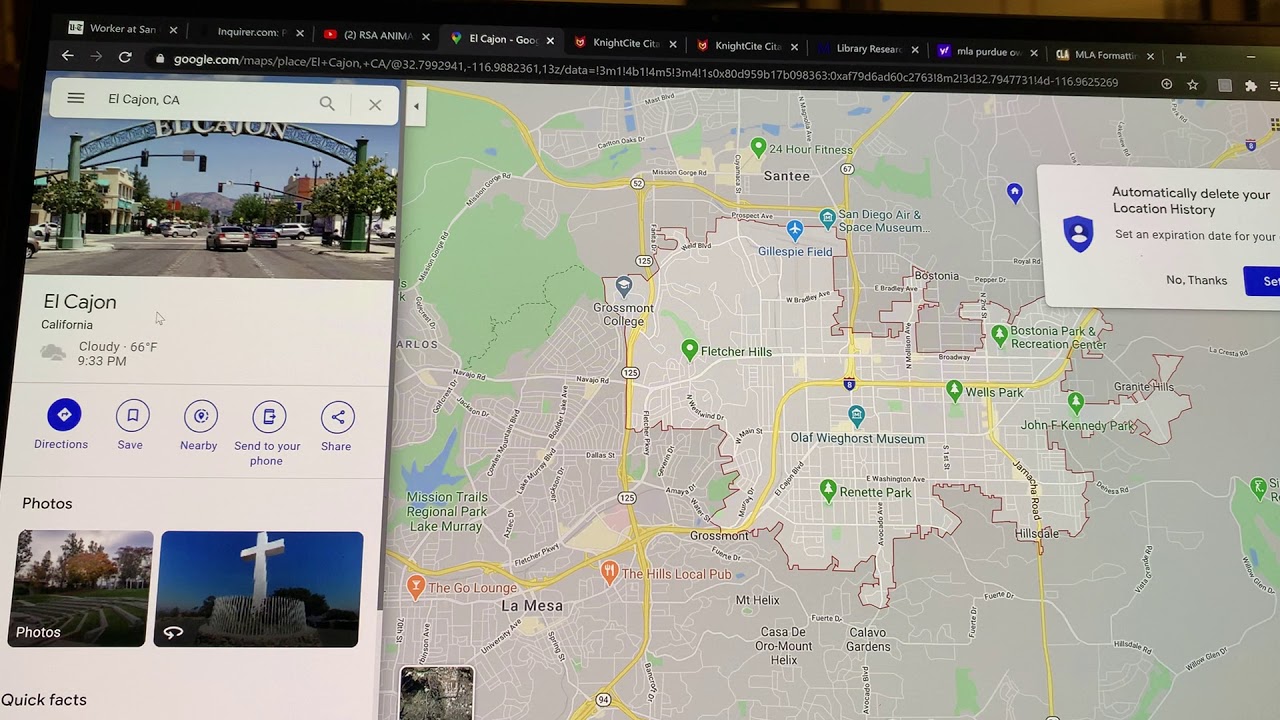Screen dimensions: 1280x720
Task: Share El Cajon location
Action: [x=337, y=428]
